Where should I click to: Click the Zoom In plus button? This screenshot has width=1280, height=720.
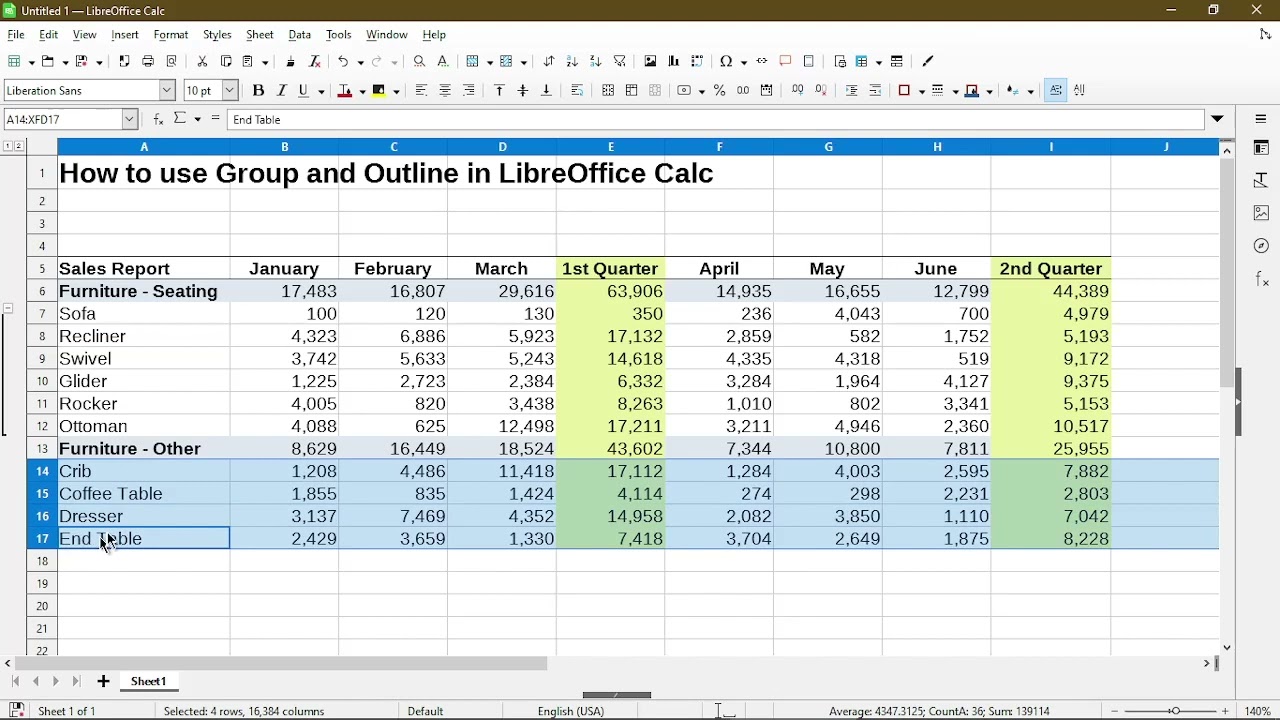click(1227, 711)
